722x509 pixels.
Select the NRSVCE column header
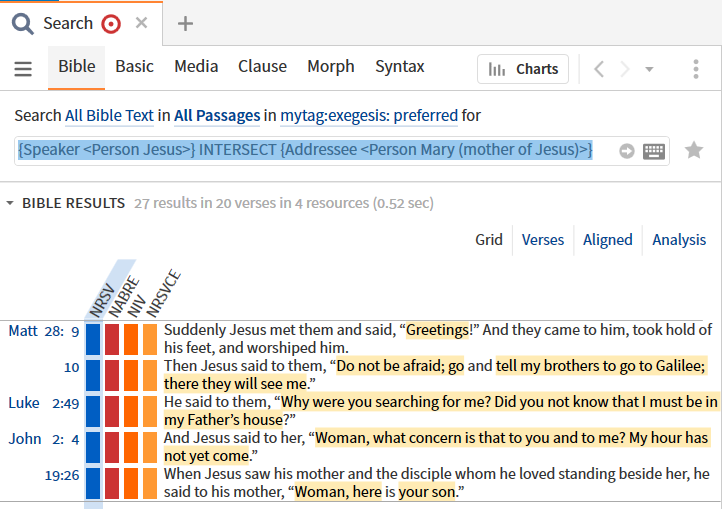[x=163, y=294]
